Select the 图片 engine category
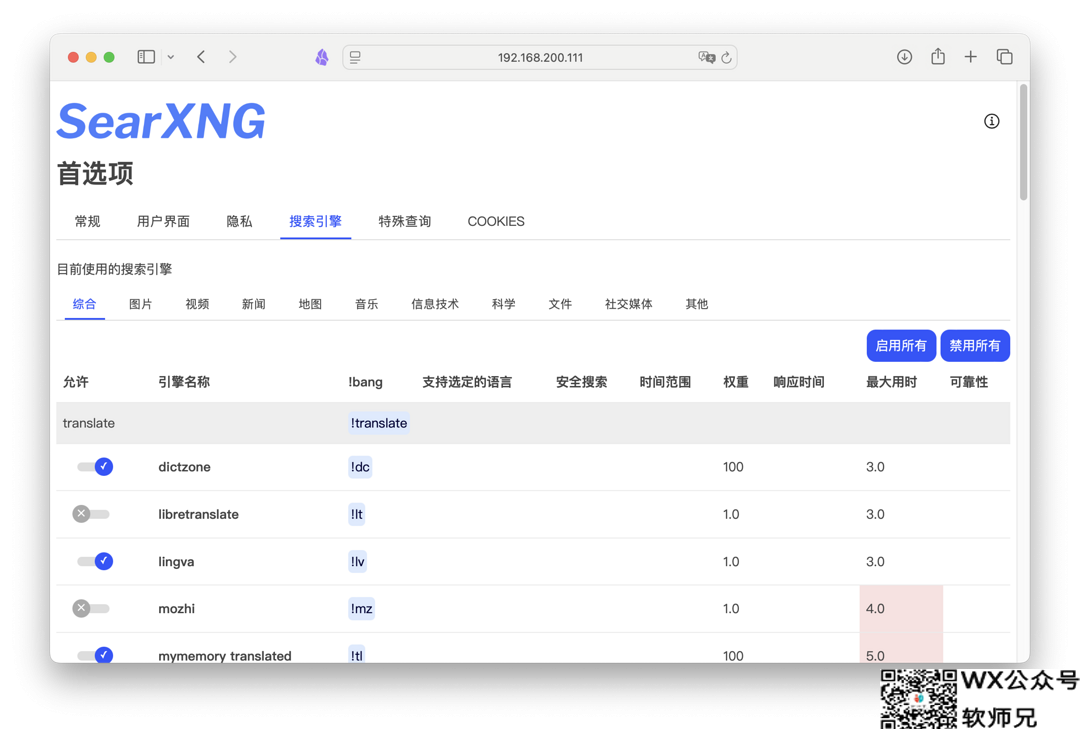1080x729 pixels. [x=141, y=304]
